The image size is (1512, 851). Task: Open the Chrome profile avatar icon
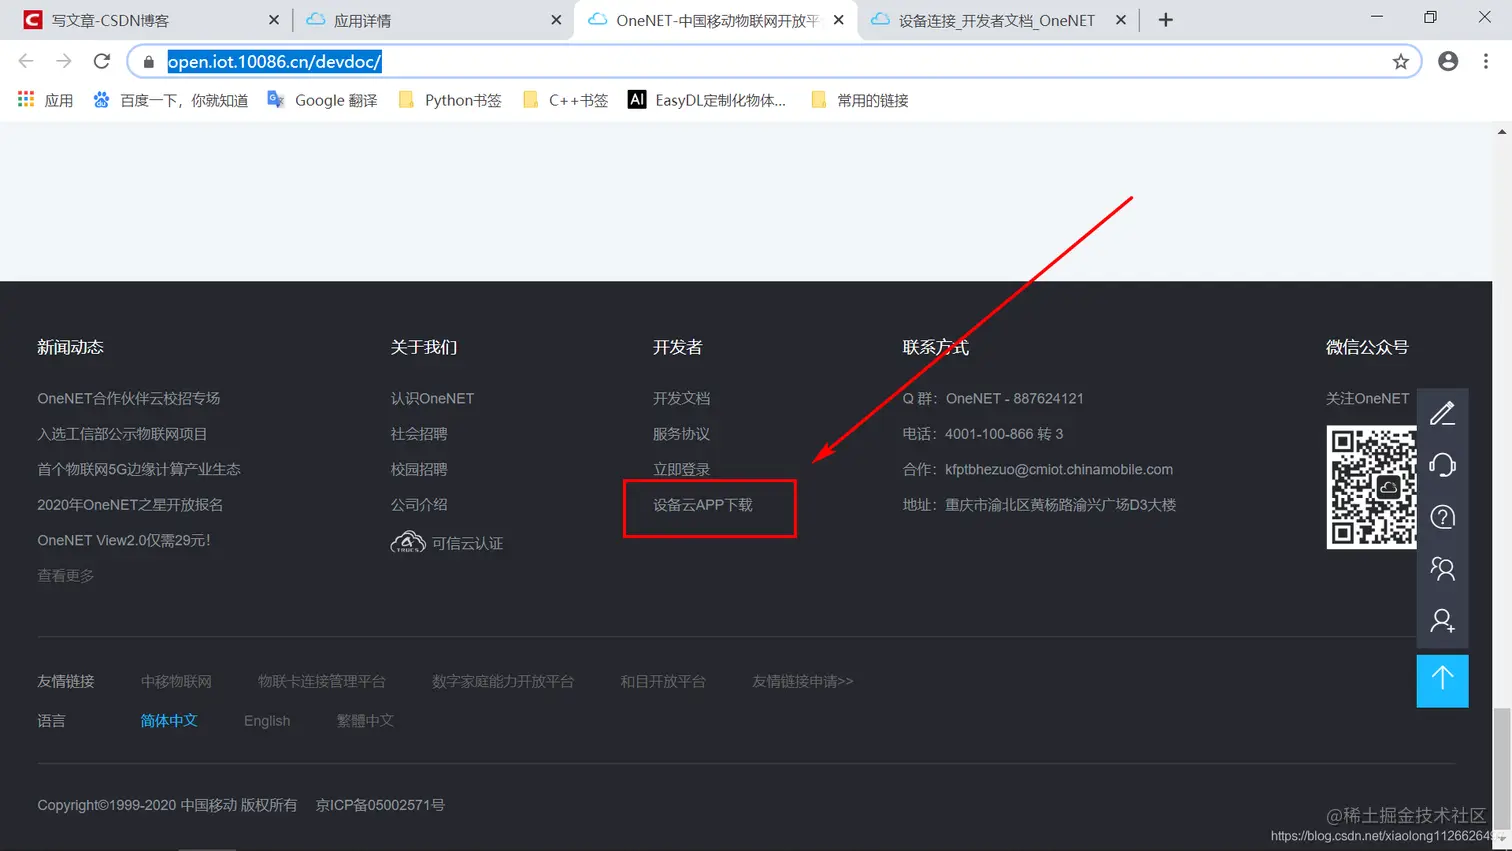[1448, 61]
